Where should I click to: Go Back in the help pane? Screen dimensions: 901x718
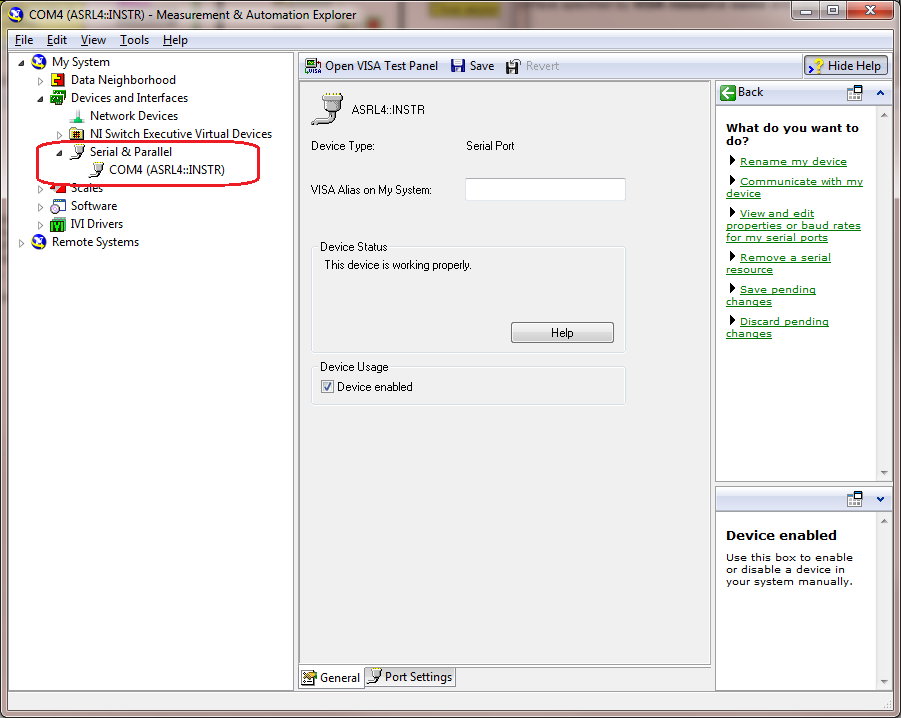pos(741,92)
